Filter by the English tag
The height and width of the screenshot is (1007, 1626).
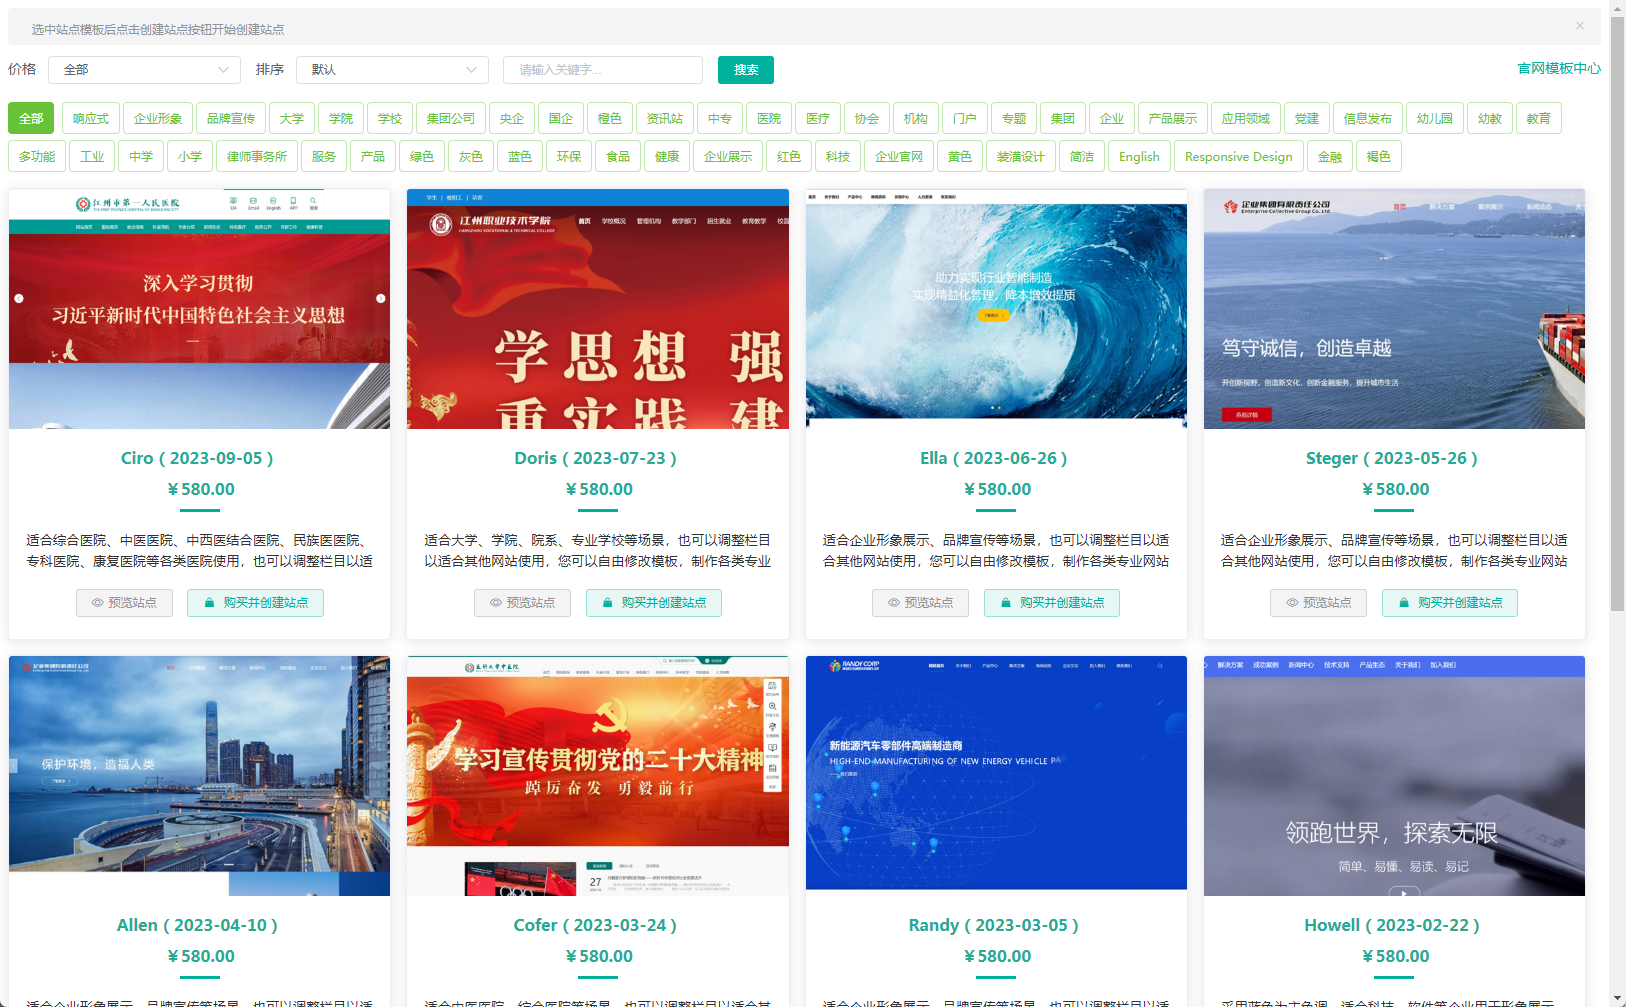[x=1139, y=156]
